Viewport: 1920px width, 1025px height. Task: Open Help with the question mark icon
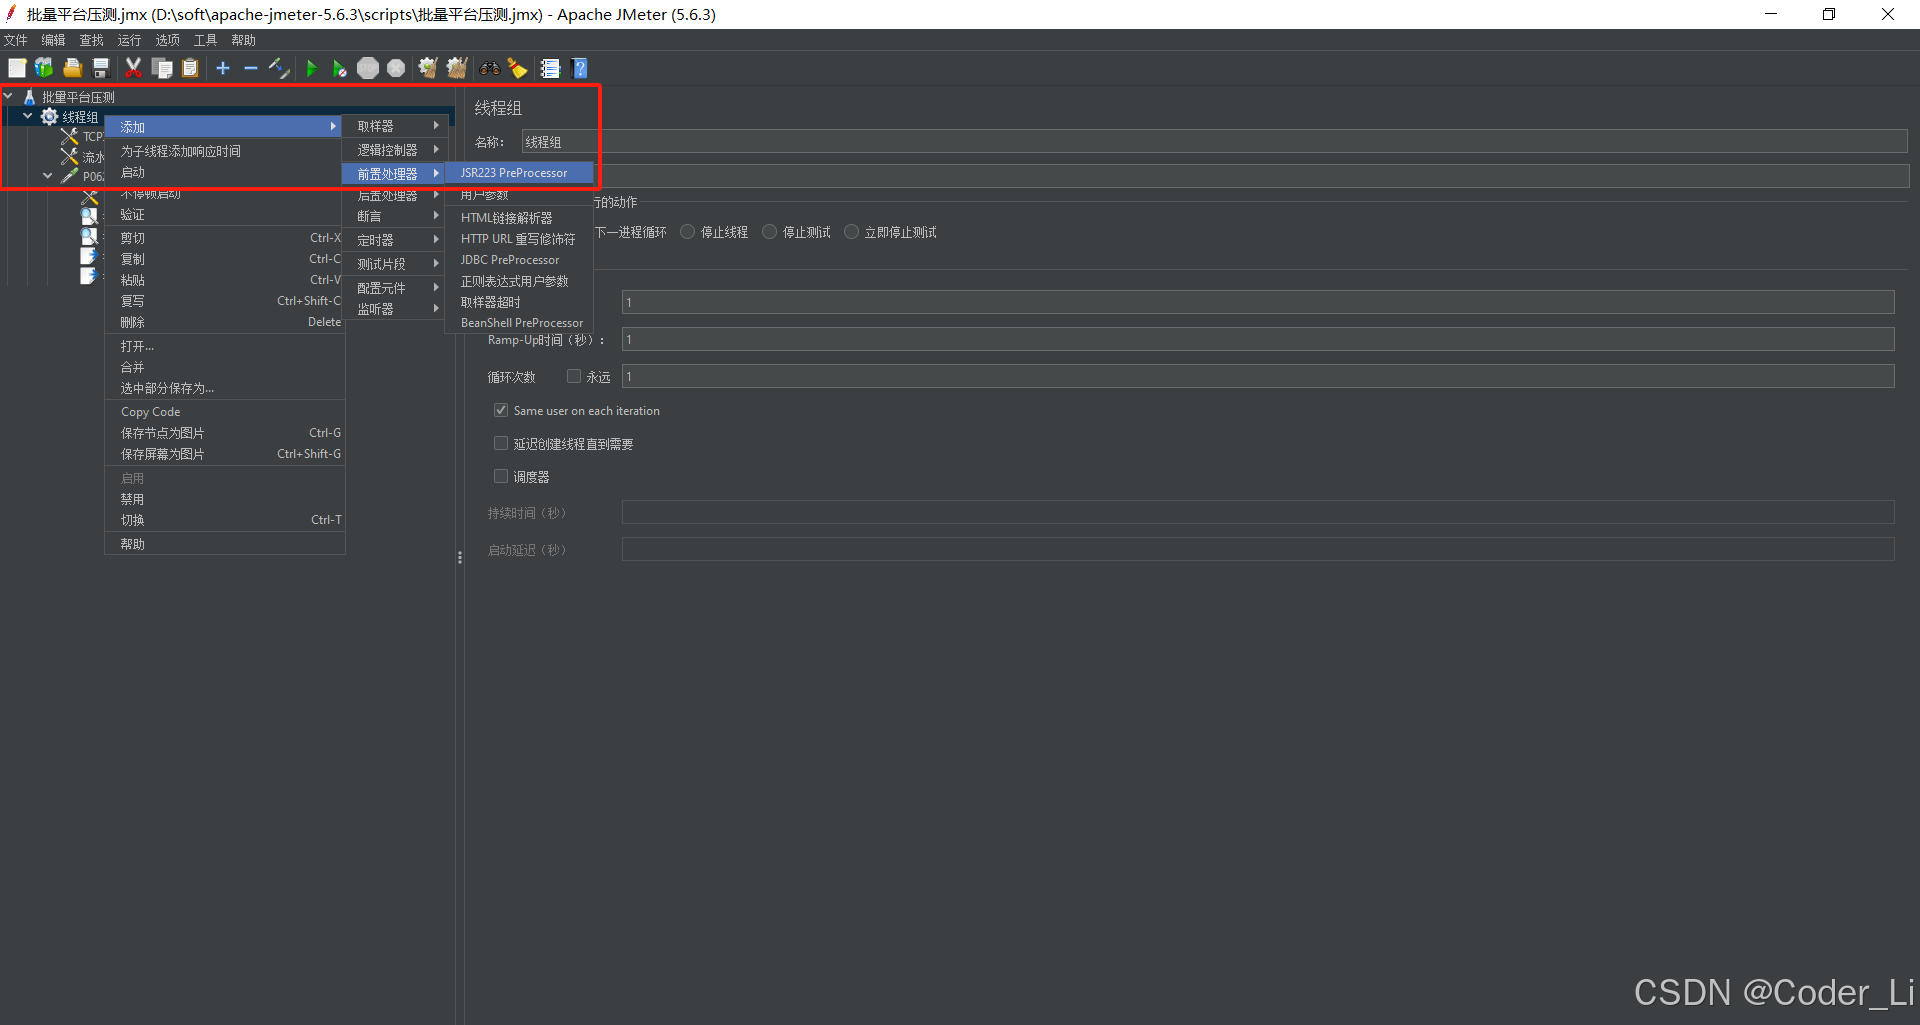580,68
